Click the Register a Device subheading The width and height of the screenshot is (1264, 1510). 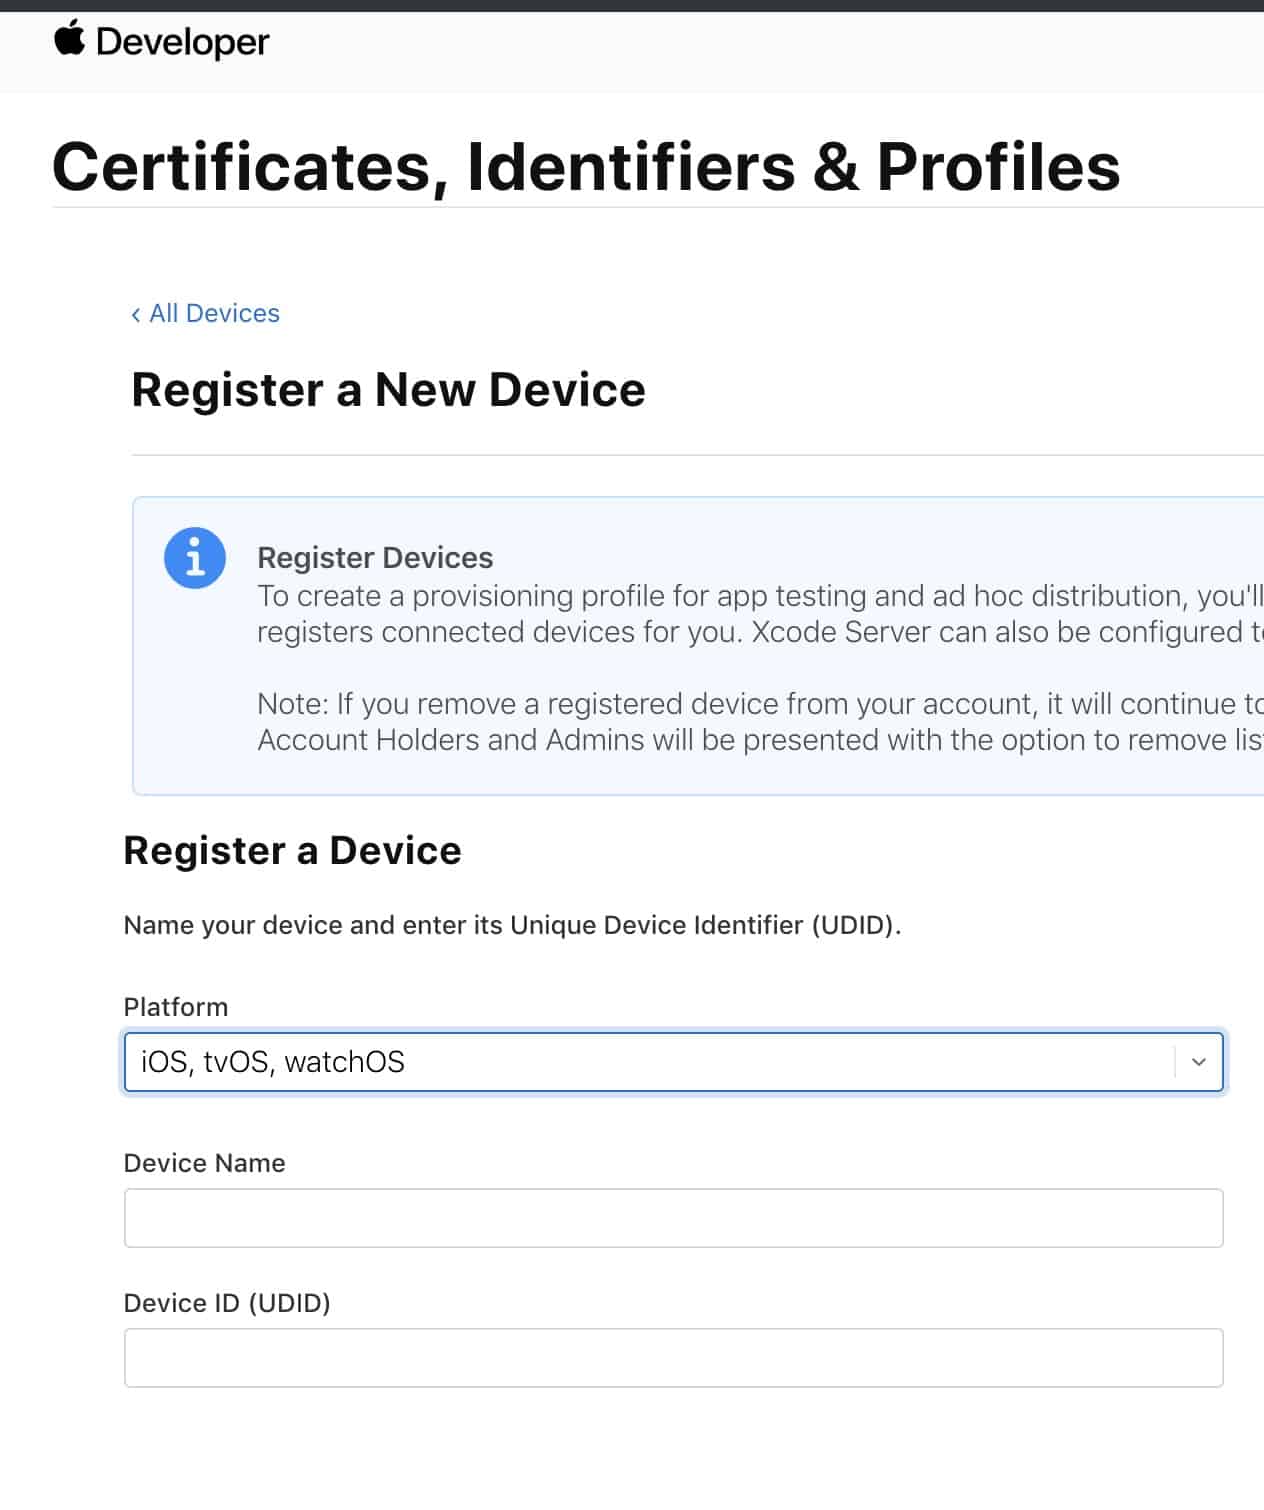coord(293,851)
